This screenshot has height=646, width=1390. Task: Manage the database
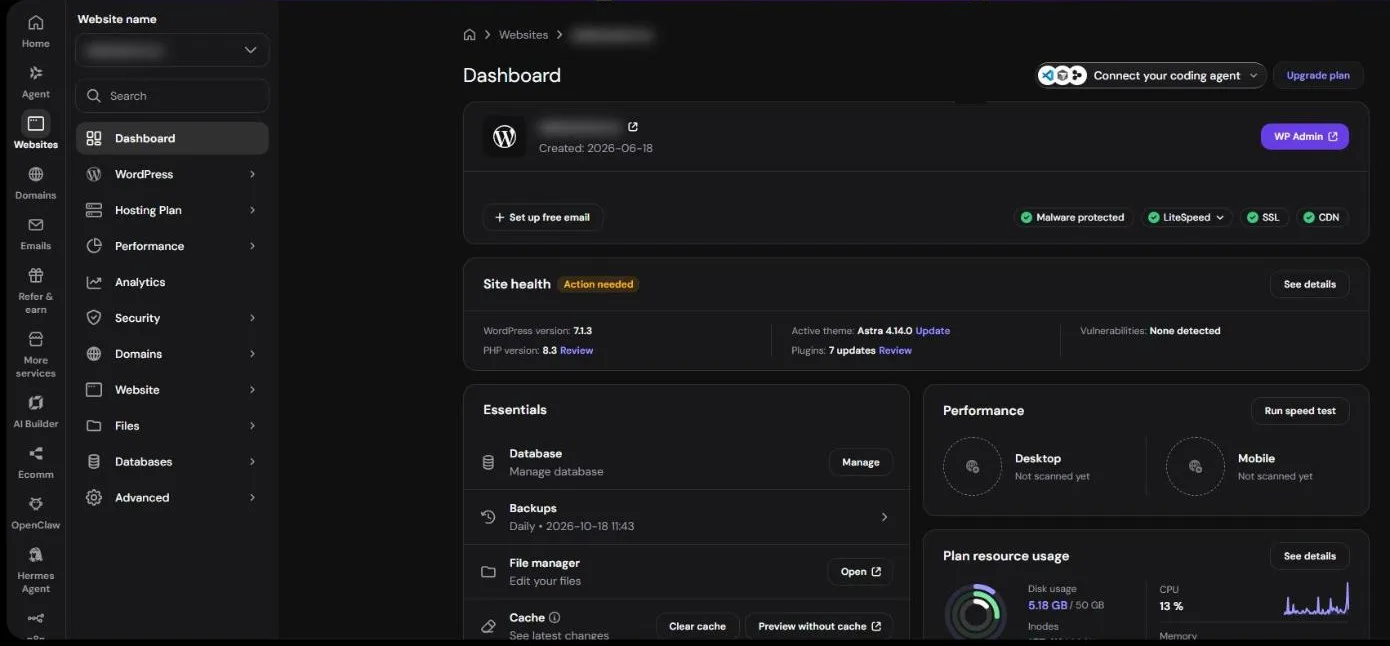pyautogui.click(x=861, y=462)
